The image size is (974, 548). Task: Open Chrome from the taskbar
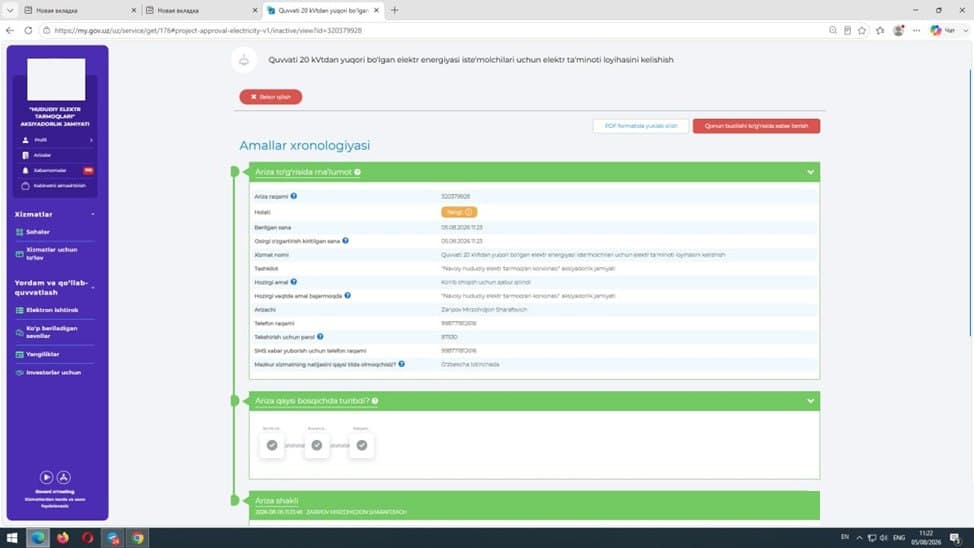click(138, 538)
